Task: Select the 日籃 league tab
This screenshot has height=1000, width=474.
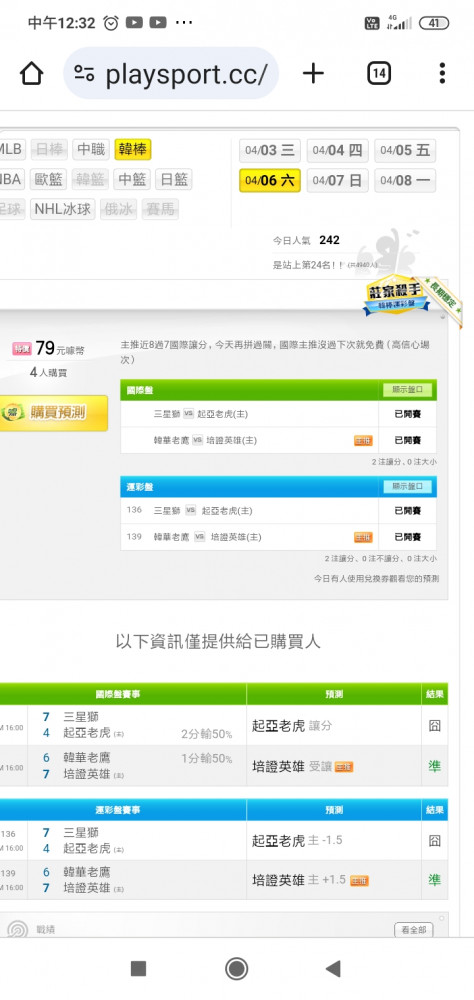Action: pos(173,179)
